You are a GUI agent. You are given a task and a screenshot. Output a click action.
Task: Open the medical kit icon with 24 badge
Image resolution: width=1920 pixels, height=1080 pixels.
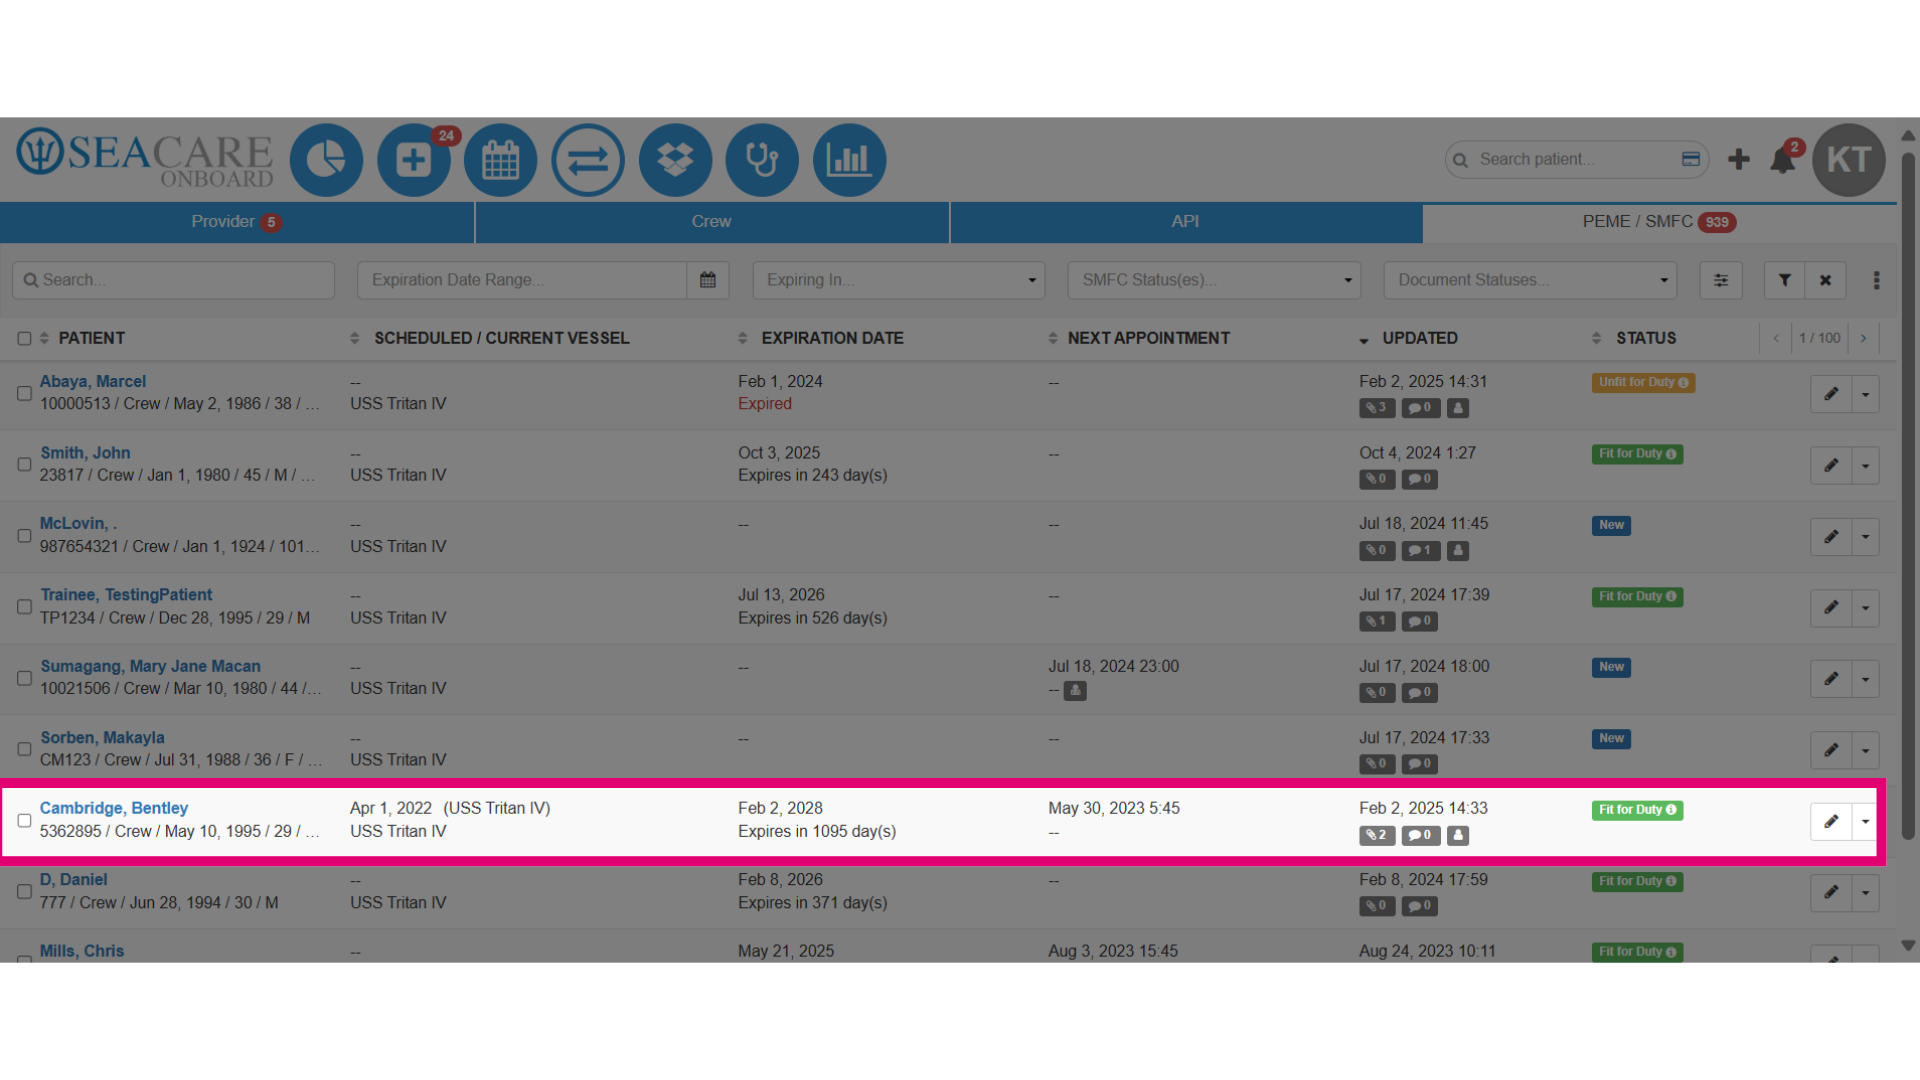(x=414, y=160)
